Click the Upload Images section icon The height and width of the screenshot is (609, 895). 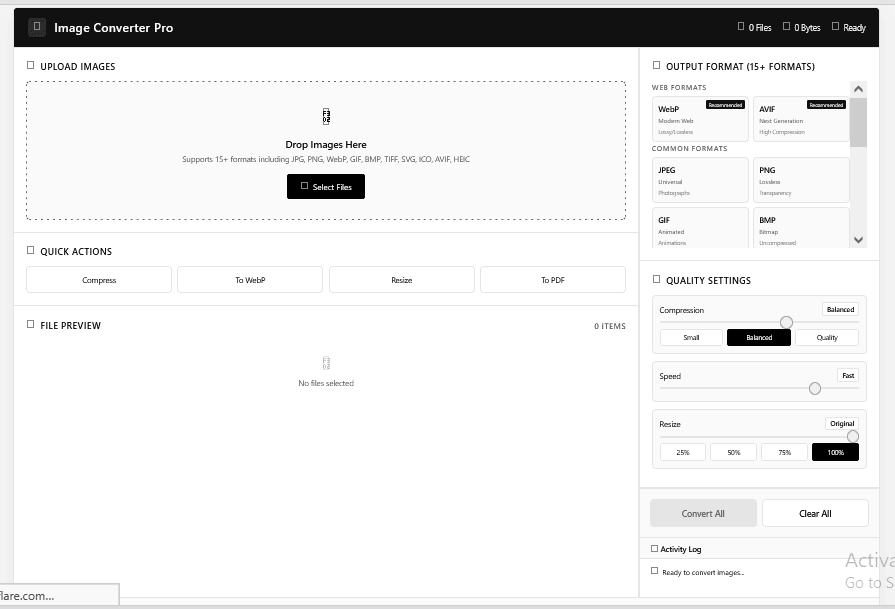[x=31, y=66]
